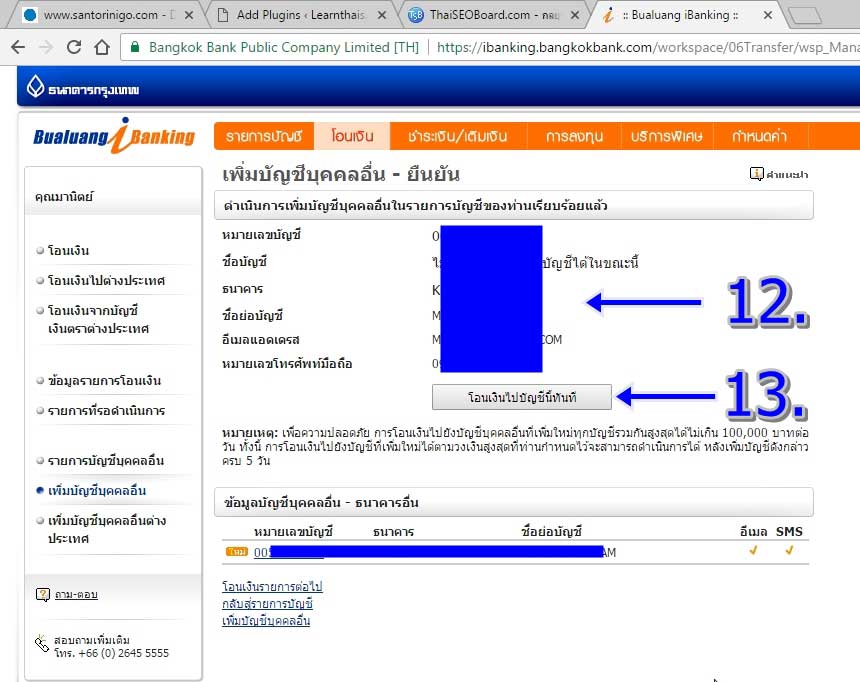Screen dimensions: 860x682
Task: Click the ใหม่ badge in account row
Action: coord(237,551)
